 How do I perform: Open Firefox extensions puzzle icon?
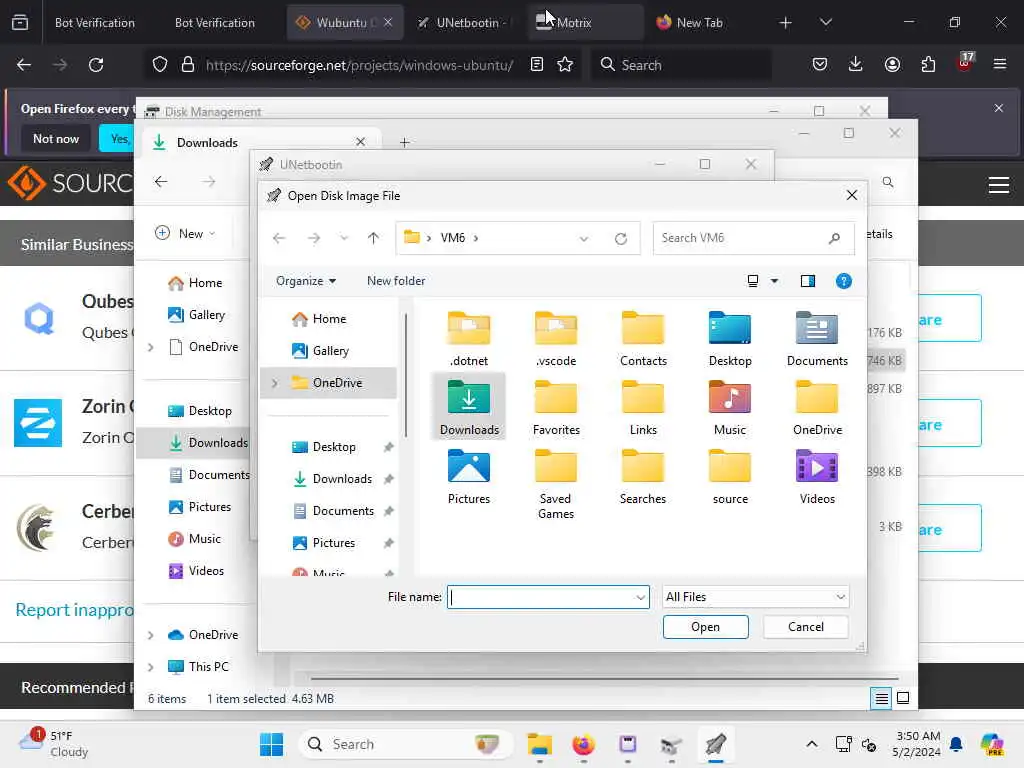pyautogui.click(x=928, y=65)
